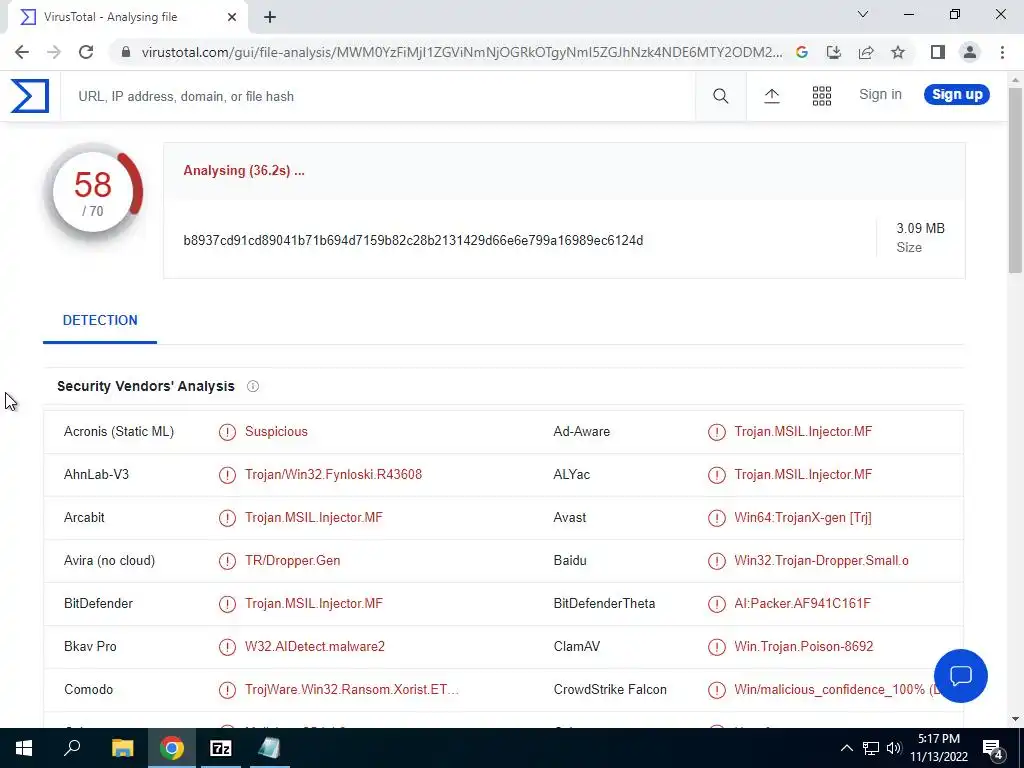Click info icon next to Security Vendors' Analysis
This screenshot has width=1024, height=768.
[x=253, y=386]
